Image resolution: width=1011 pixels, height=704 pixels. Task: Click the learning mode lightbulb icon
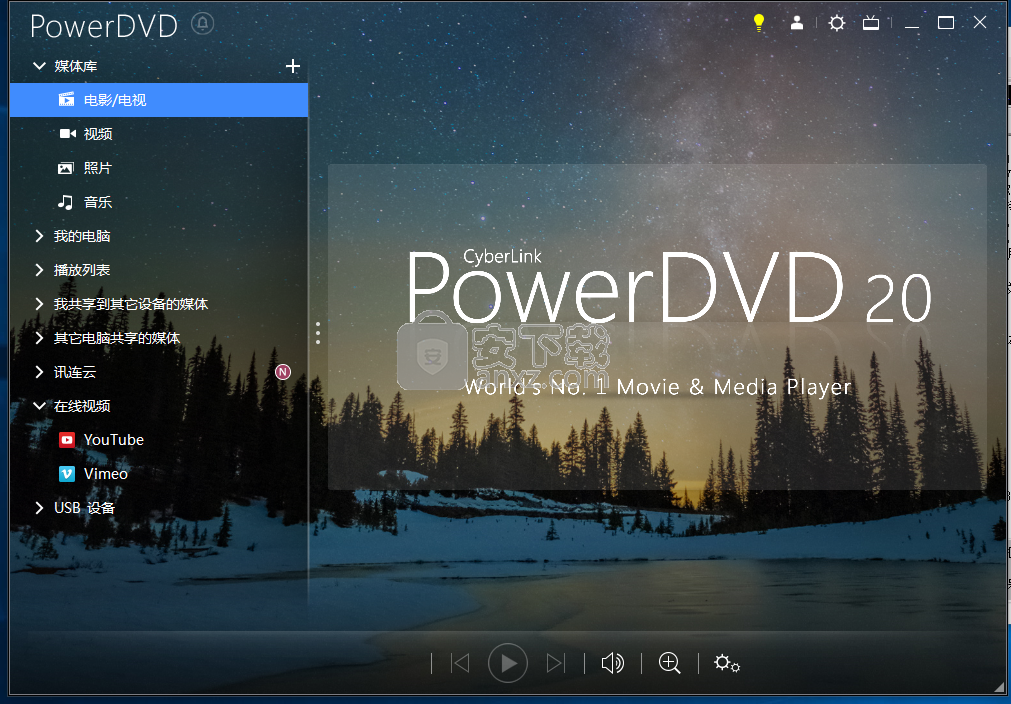point(758,22)
